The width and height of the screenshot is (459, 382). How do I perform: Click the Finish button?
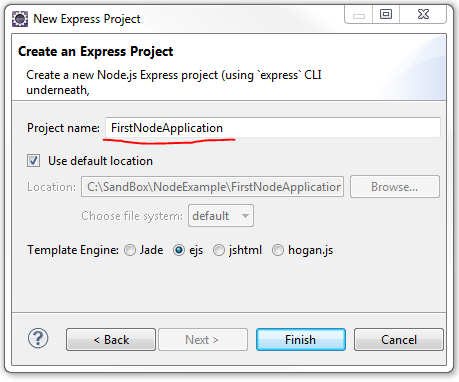[301, 340]
